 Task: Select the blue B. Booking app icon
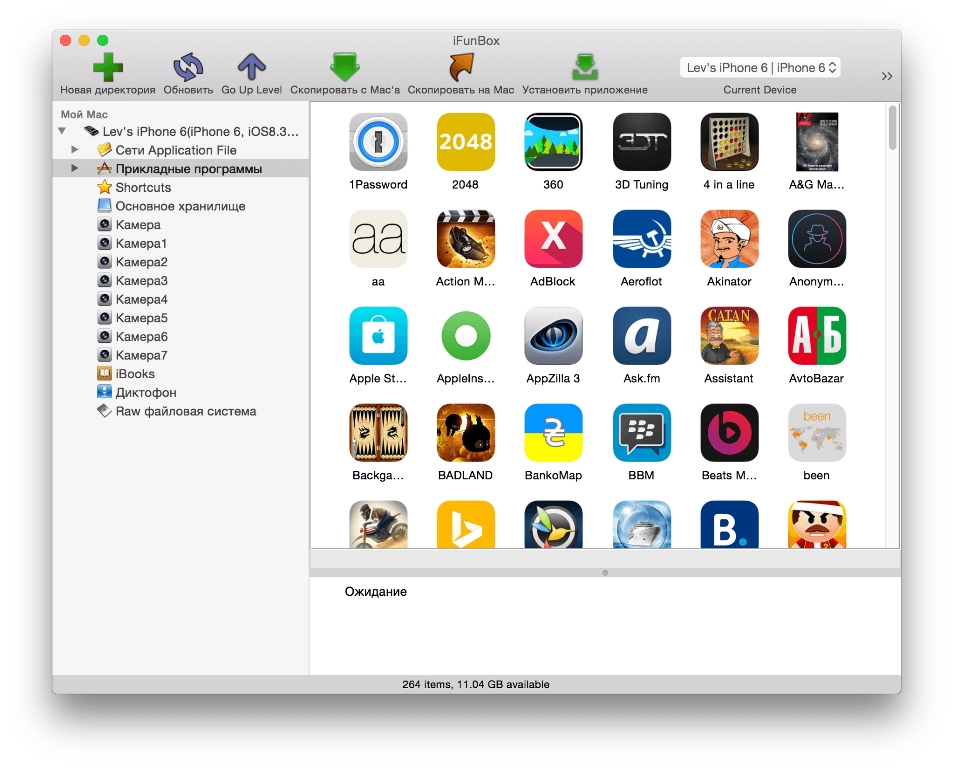click(x=729, y=524)
